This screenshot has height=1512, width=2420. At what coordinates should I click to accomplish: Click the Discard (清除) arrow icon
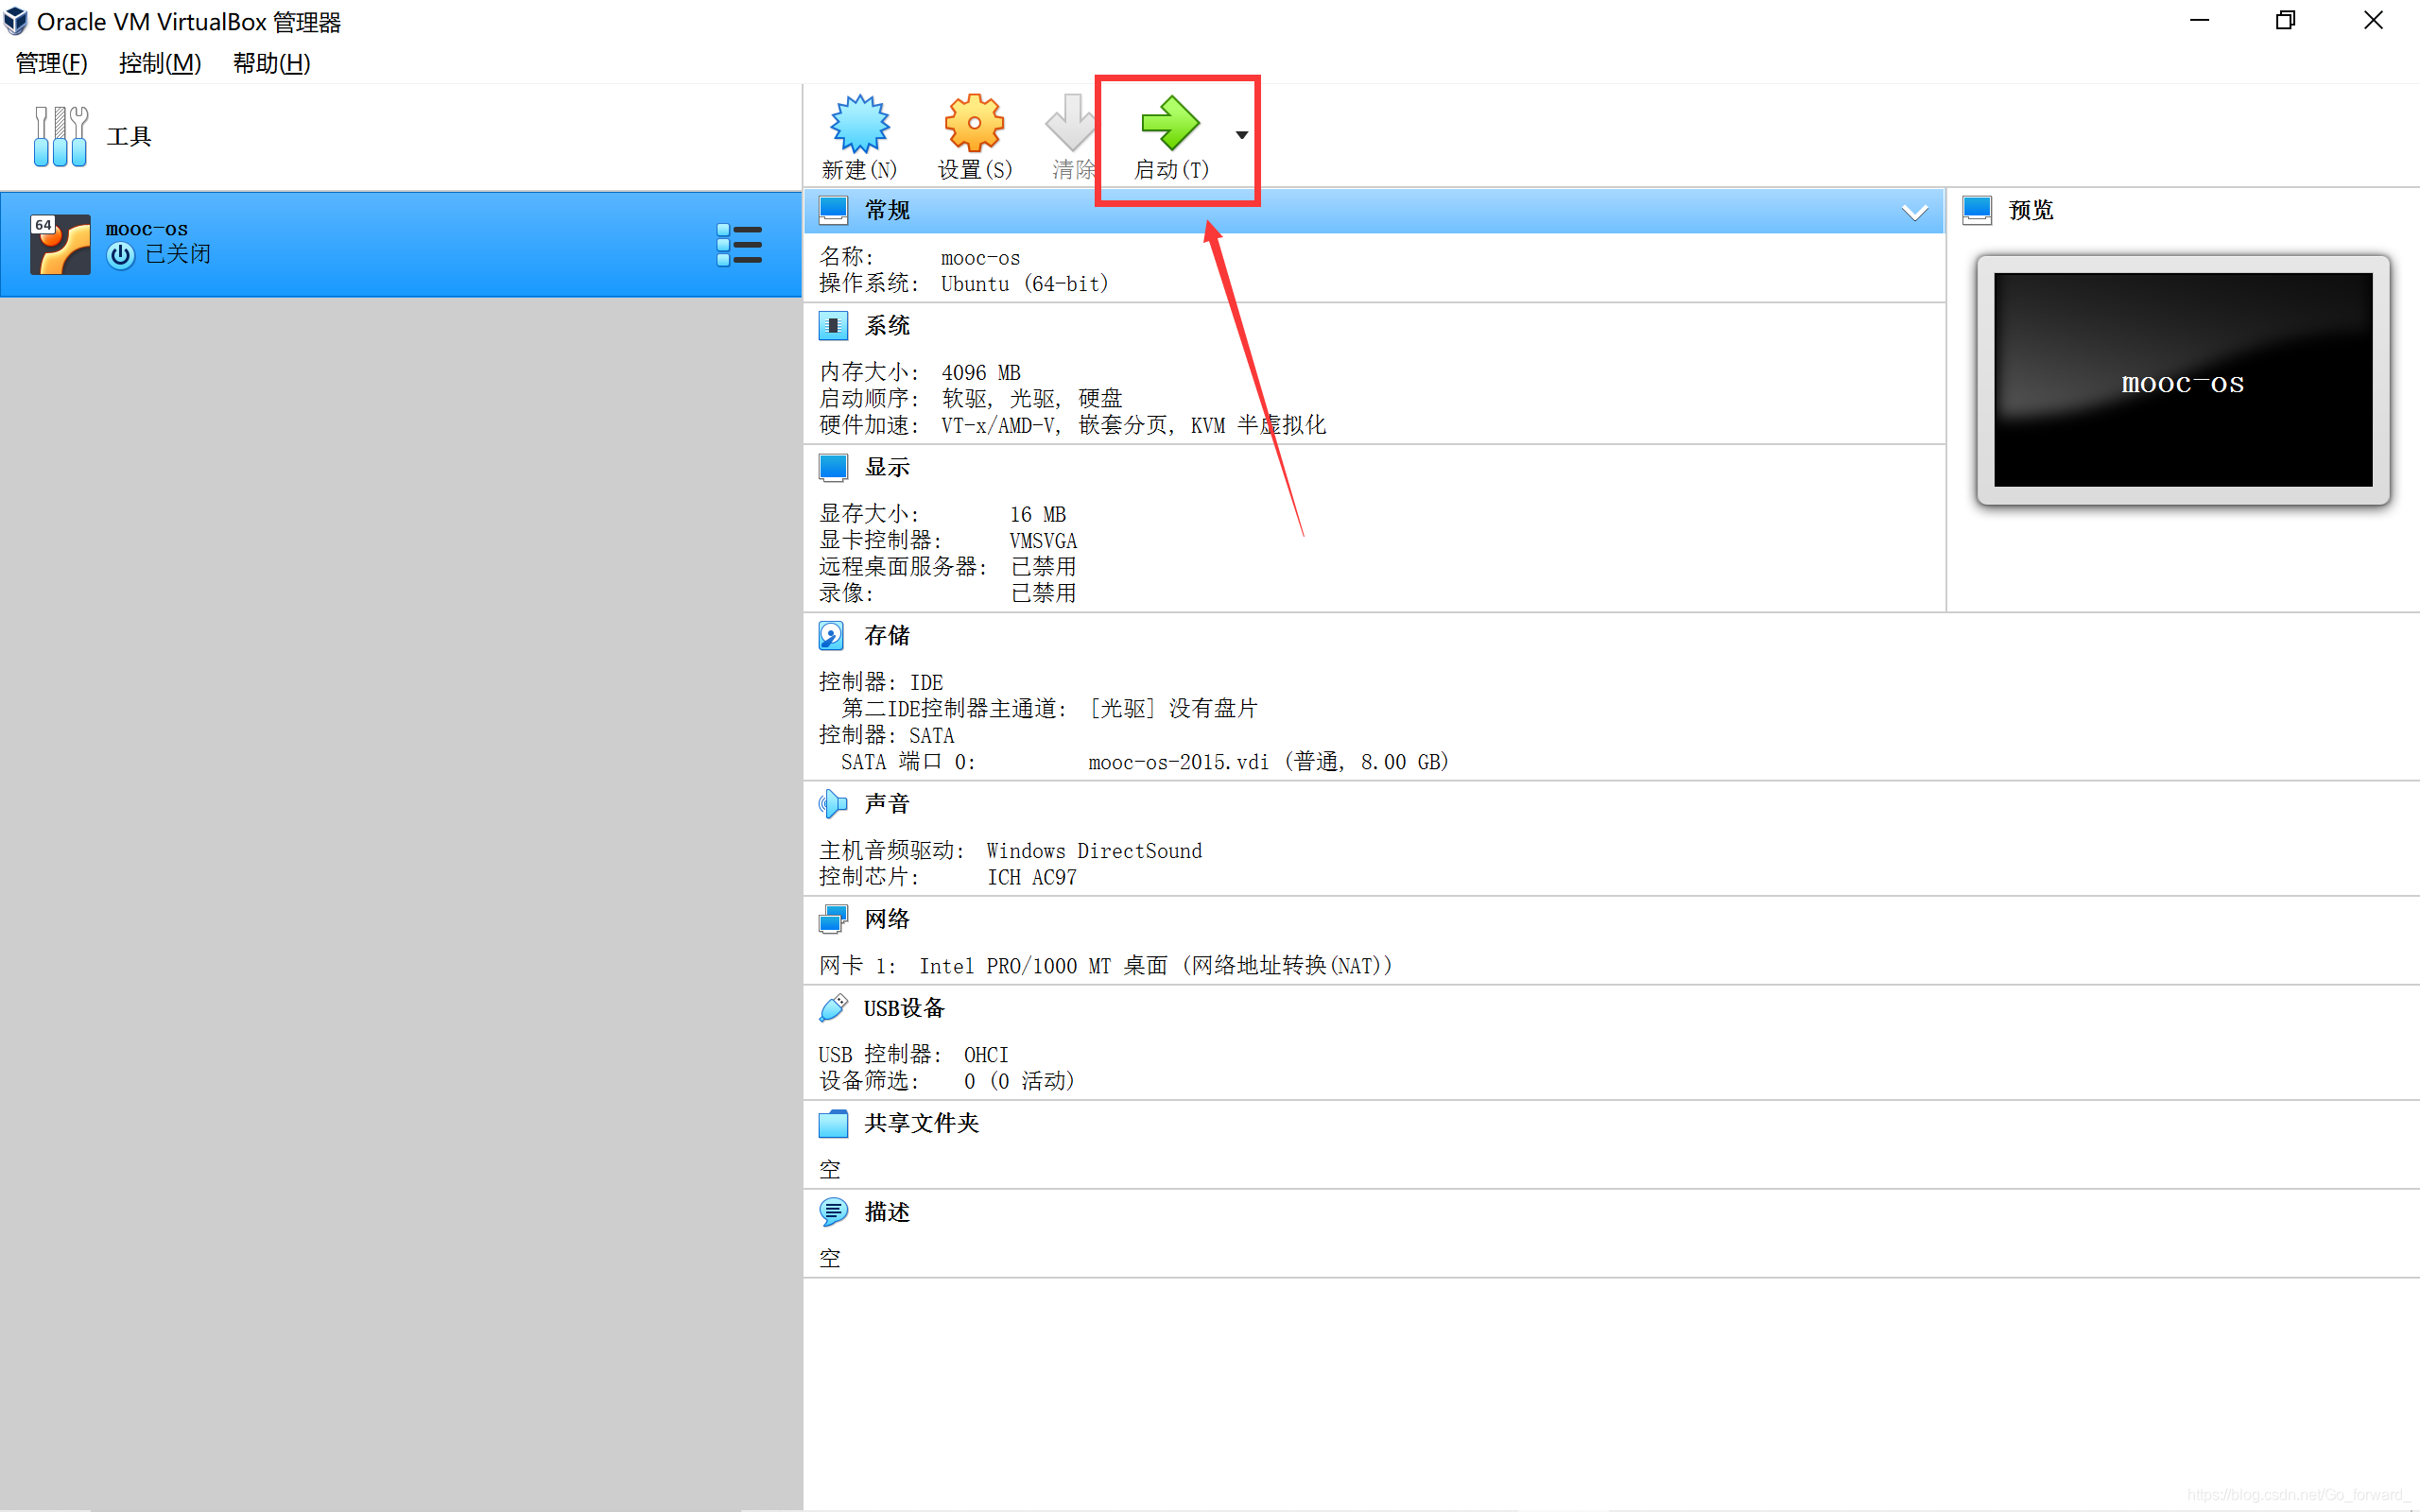coord(1071,122)
